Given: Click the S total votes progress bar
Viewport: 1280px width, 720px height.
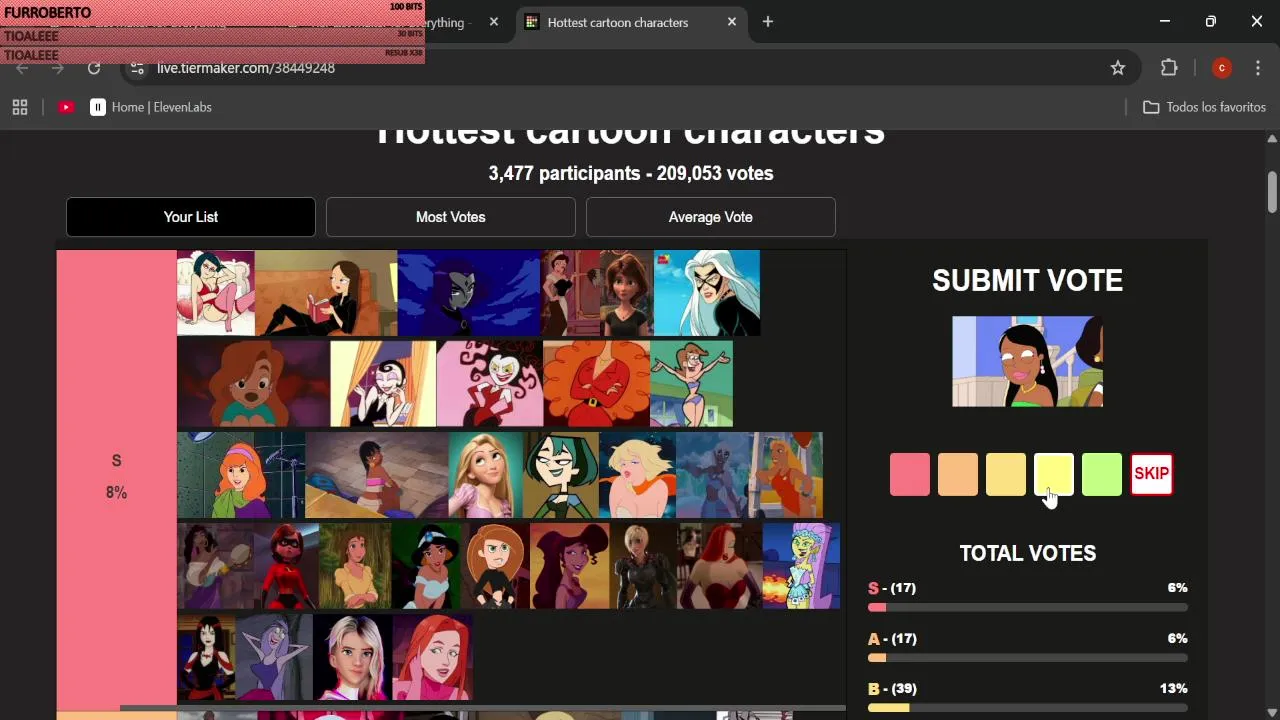Looking at the screenshot, I should [1028, 607].
